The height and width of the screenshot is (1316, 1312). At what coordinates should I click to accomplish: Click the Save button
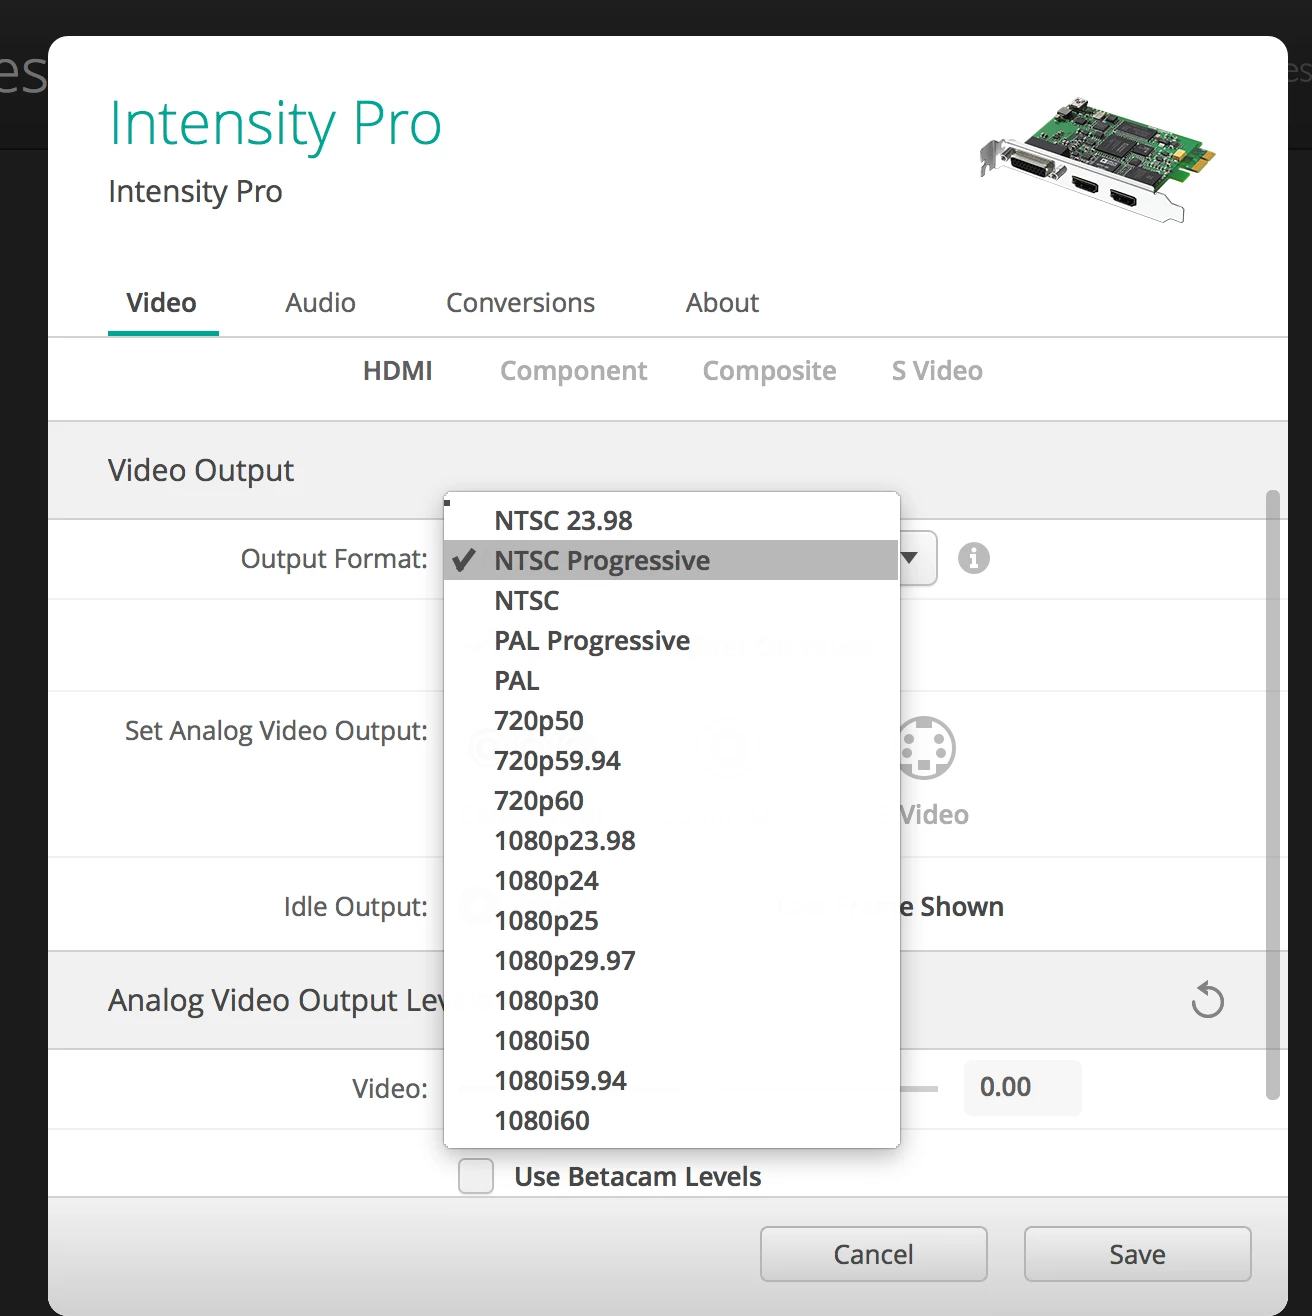coord(1137,1254)
